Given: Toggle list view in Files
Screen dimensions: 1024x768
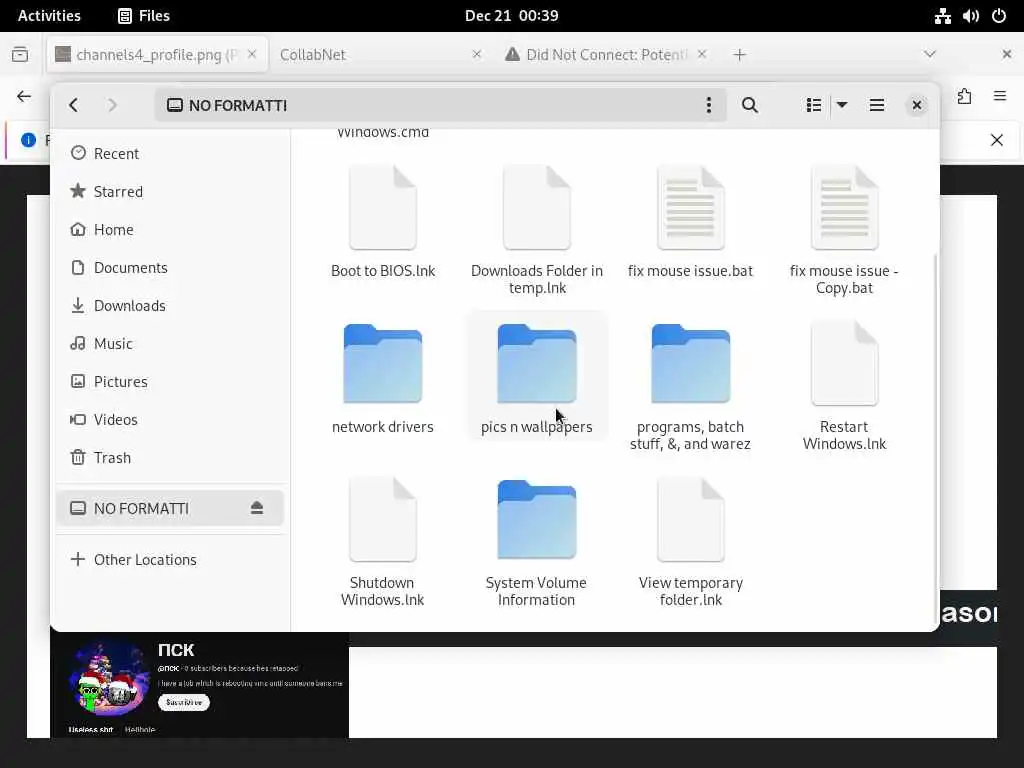Looking at the screenshot, I should tap(814, 105).
